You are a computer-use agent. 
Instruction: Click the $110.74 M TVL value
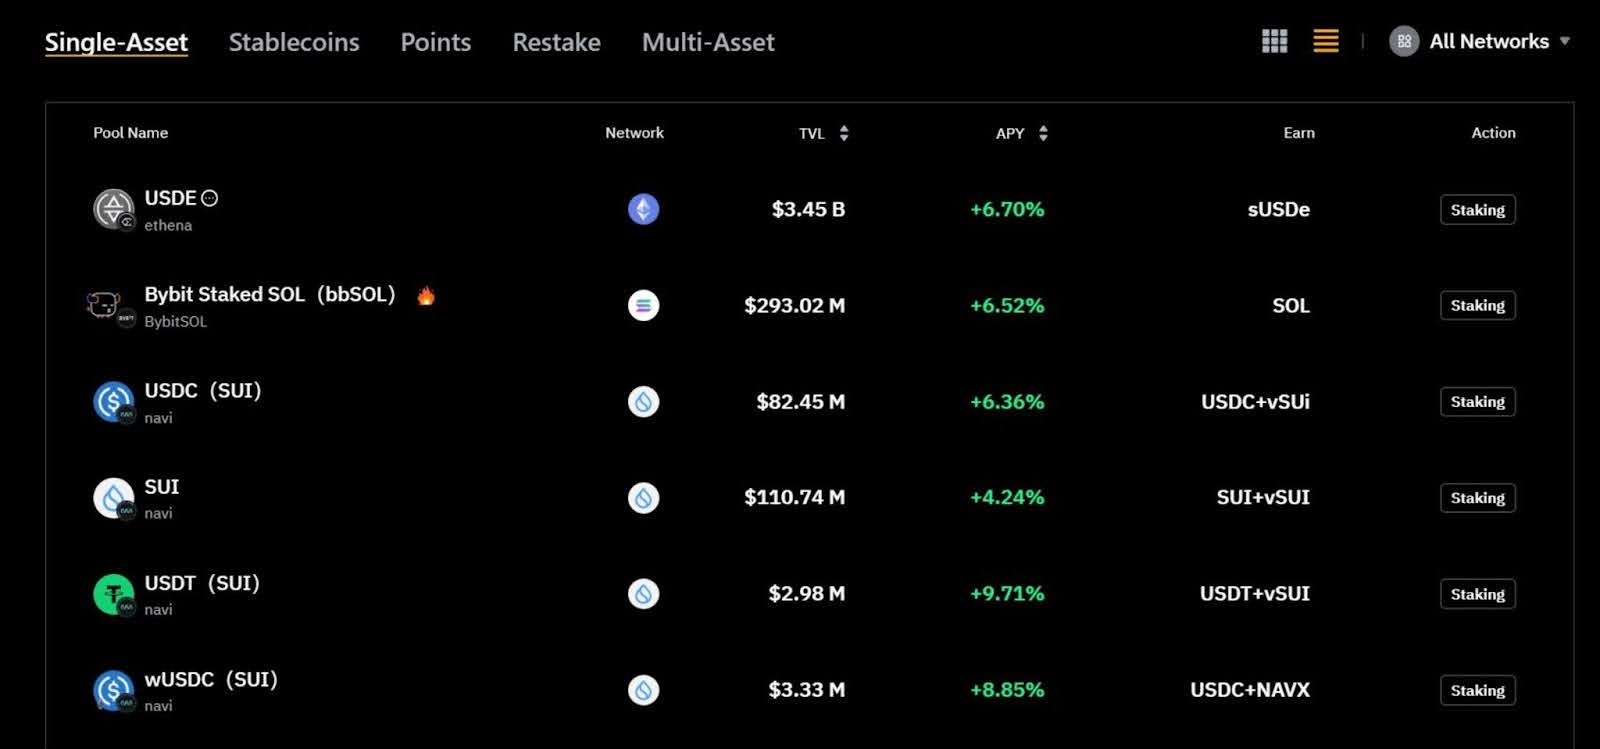794,497
